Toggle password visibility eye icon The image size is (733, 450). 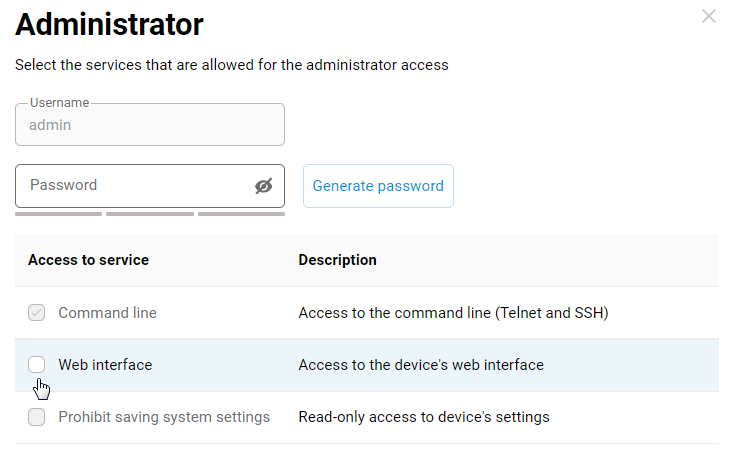(263, 186)
